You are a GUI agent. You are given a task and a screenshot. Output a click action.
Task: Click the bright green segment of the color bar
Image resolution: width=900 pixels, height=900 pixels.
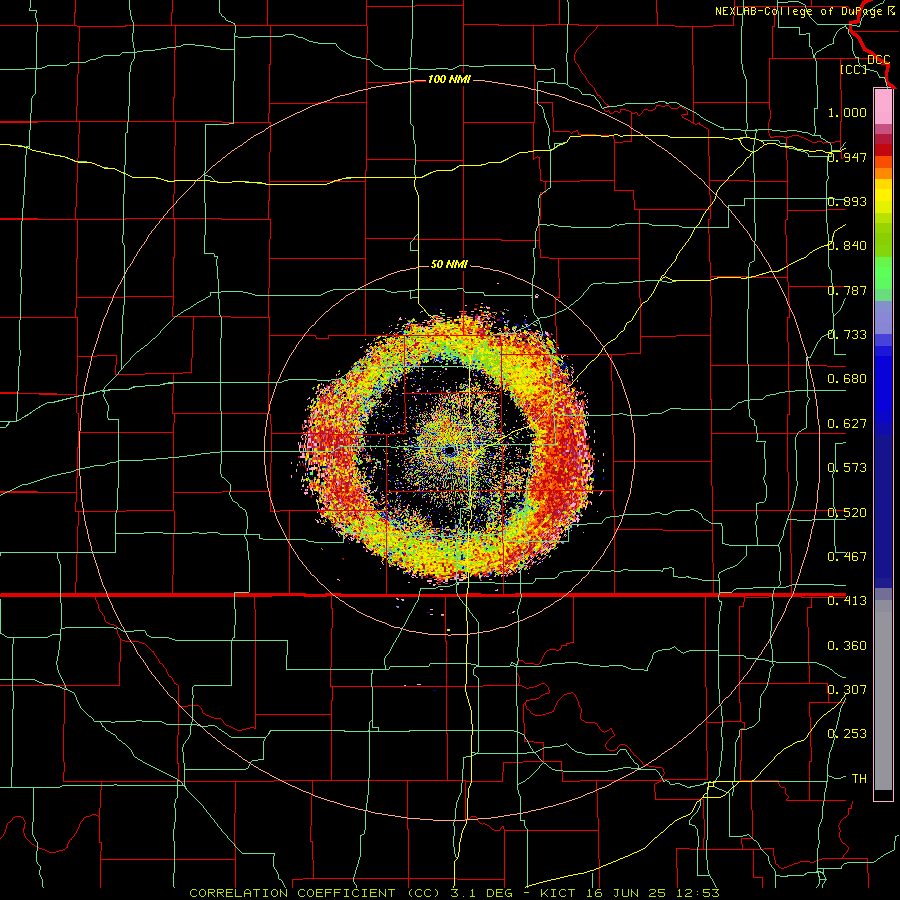pos(883,273)
